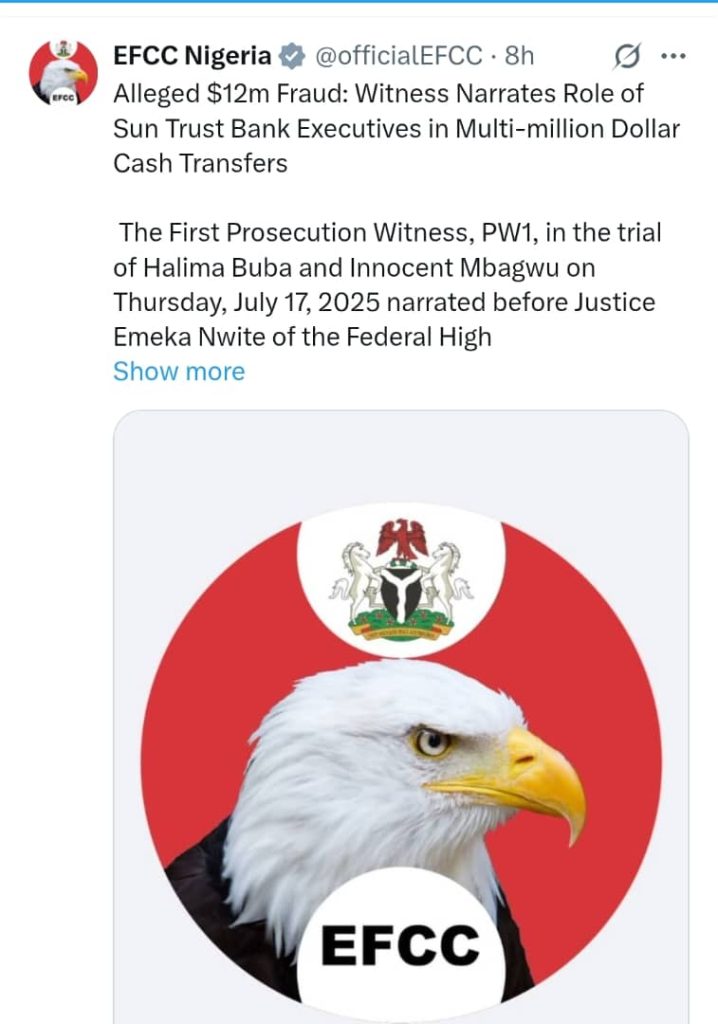Image resolution: width=718 pixels, height=1024 pixels.
Task: Expand the post with Show more
Action: coord(179,372)
